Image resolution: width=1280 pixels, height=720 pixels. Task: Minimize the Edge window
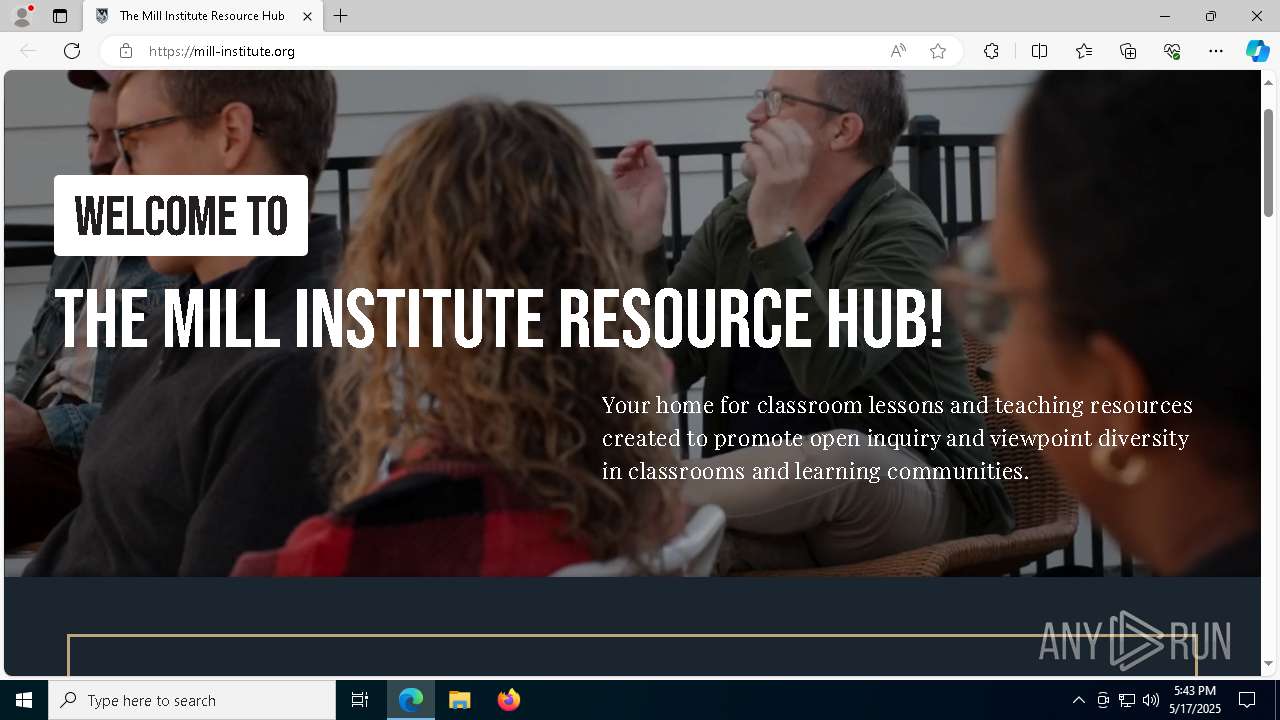[1165, 16]
